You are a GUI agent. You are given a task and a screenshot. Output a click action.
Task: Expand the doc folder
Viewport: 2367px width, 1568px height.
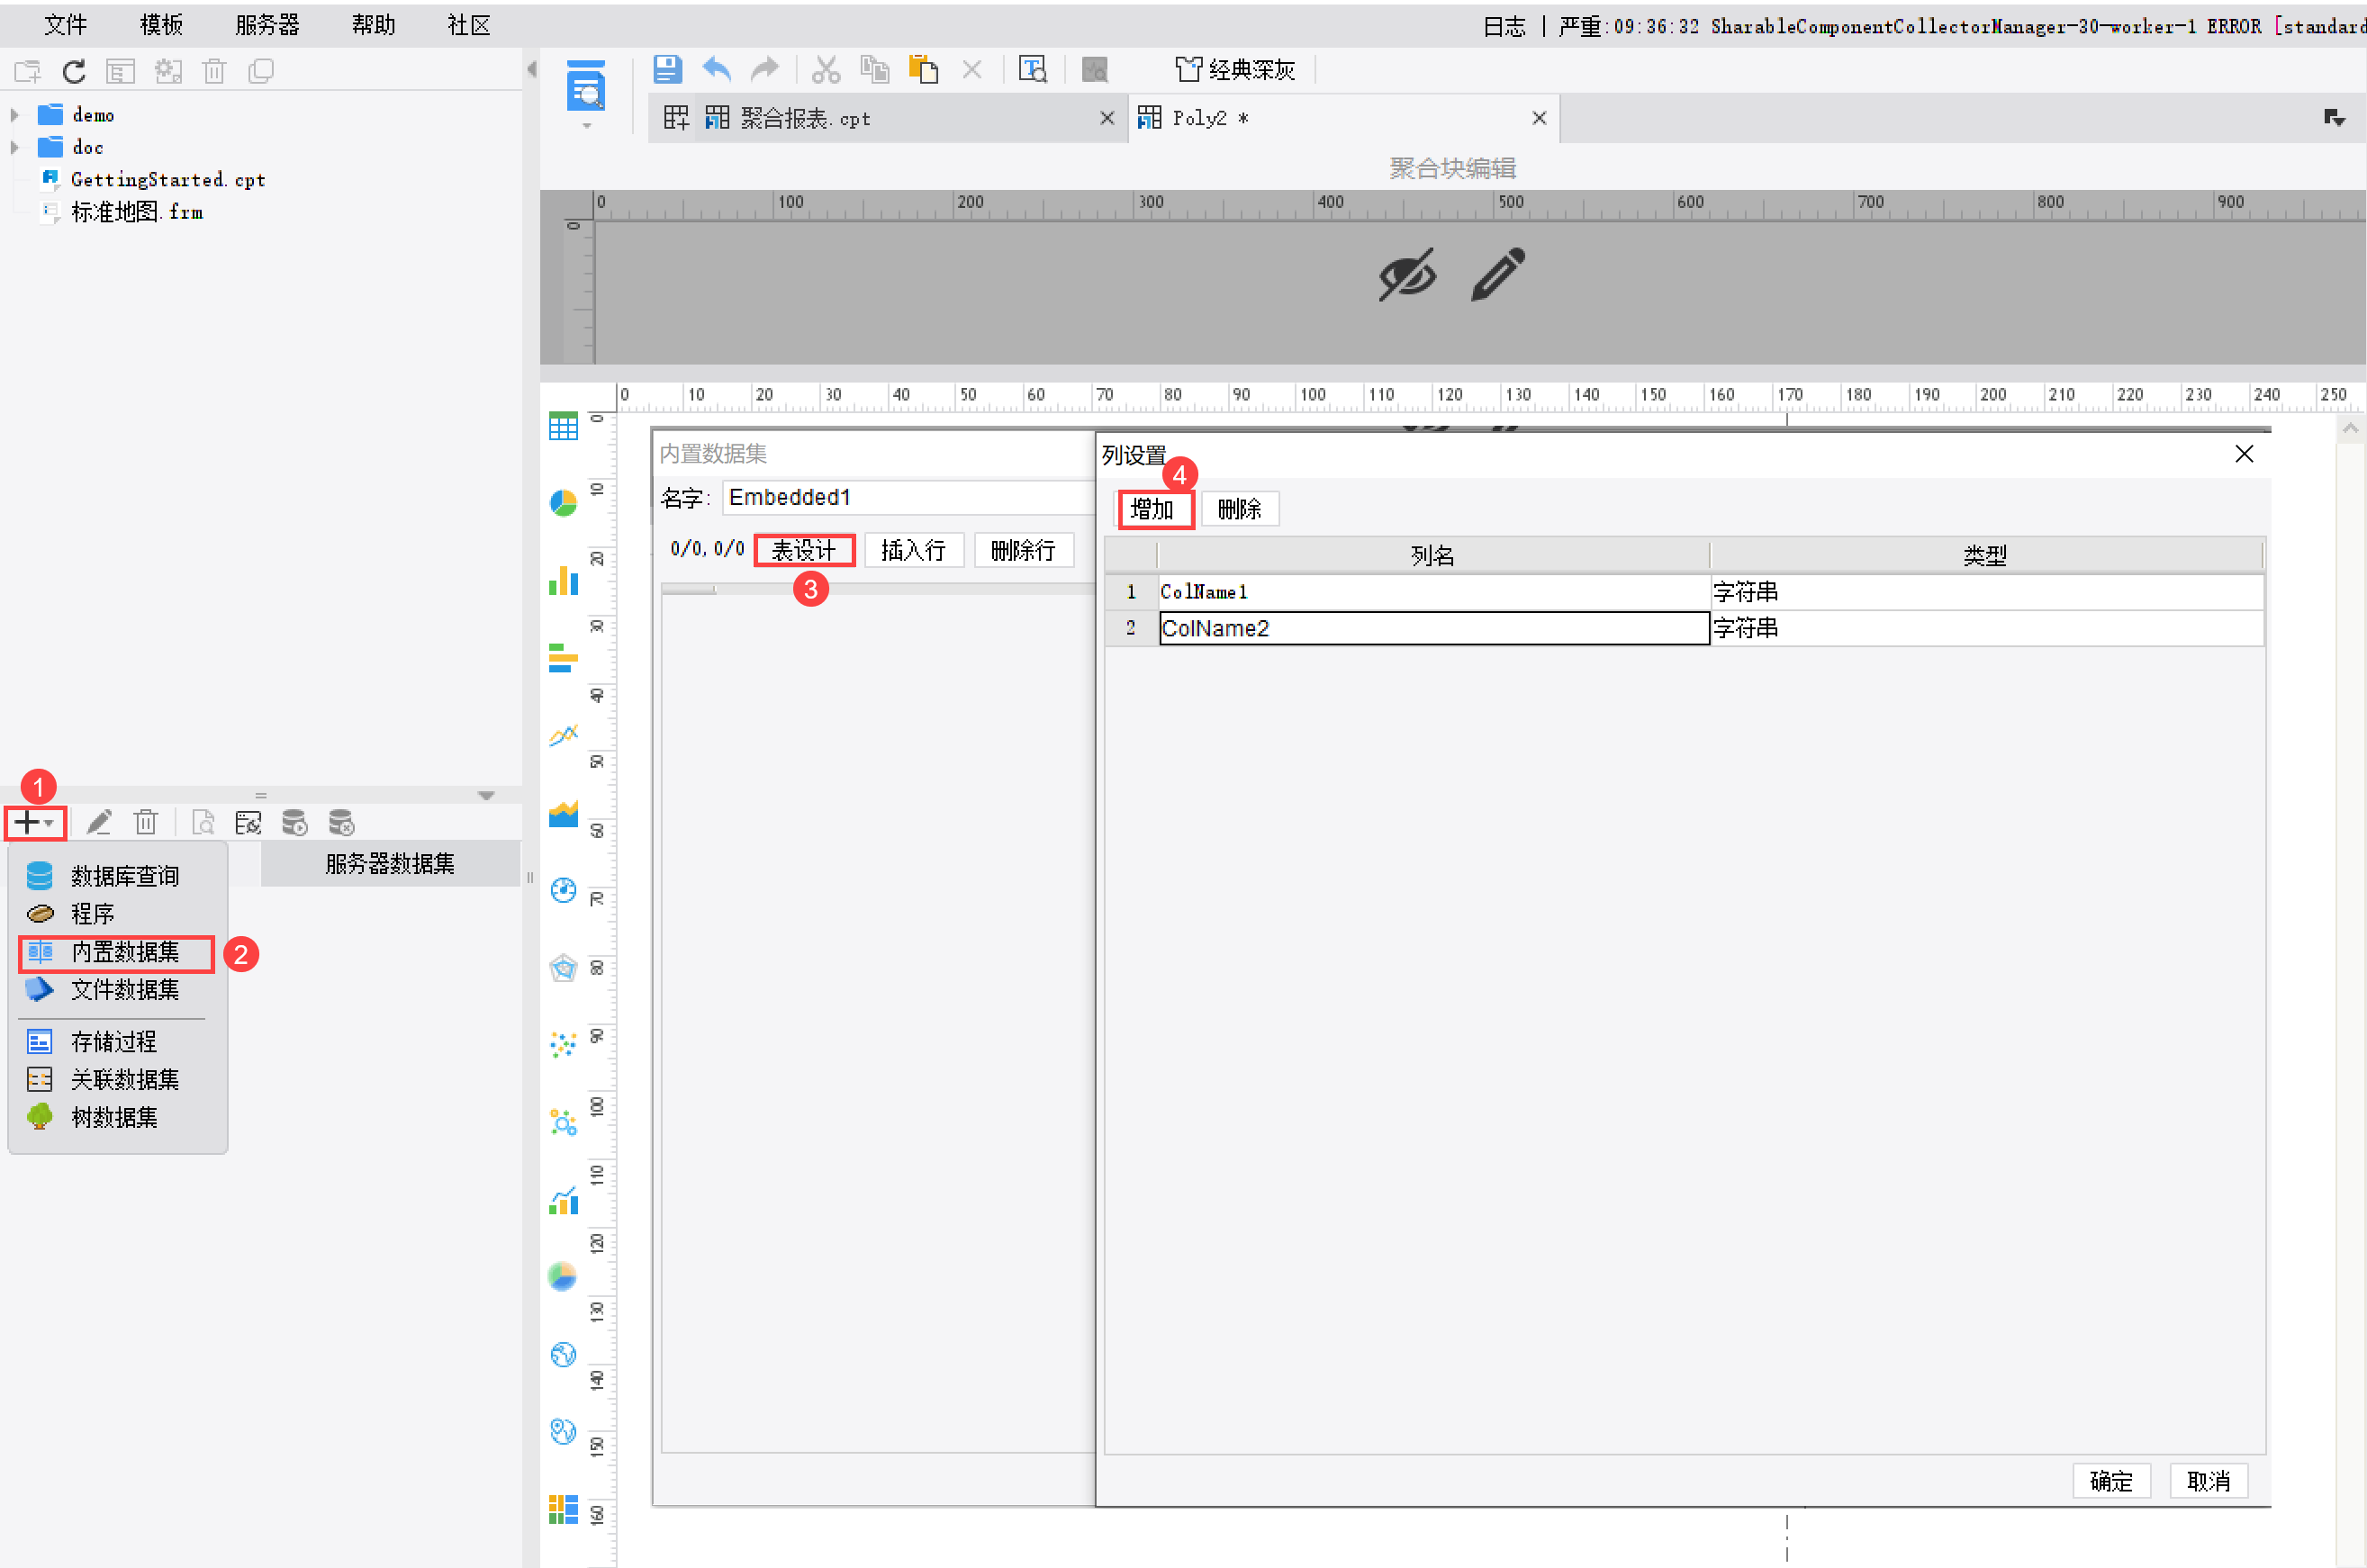tap(15, 147)
